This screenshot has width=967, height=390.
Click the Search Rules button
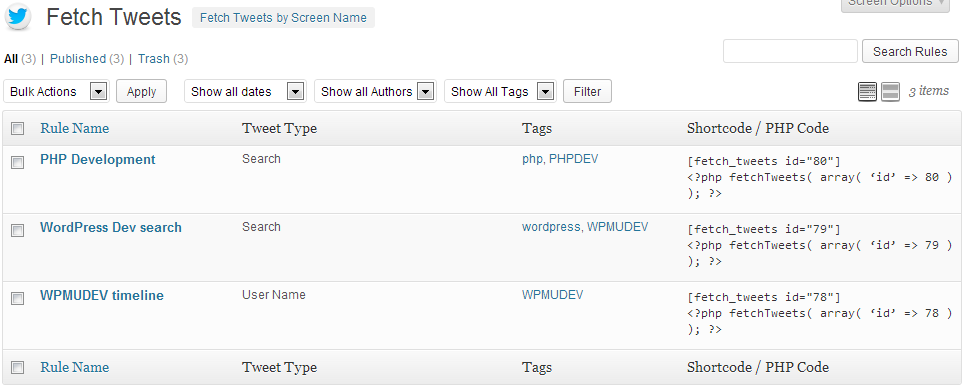click(910, 51)
